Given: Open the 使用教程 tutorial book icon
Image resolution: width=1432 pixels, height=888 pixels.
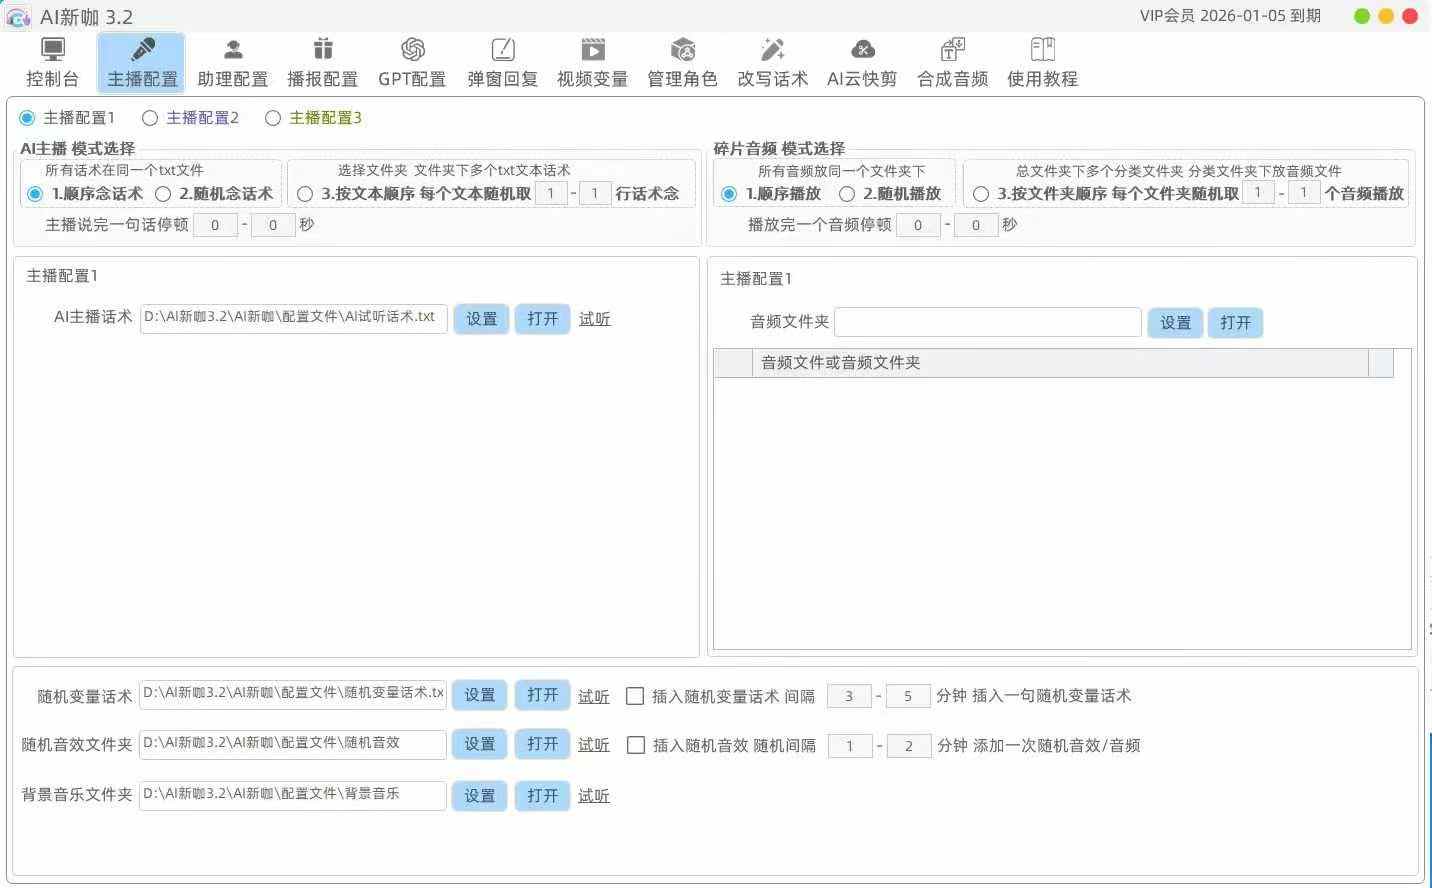Looking at the screenshot, I should click(1042, 51).
